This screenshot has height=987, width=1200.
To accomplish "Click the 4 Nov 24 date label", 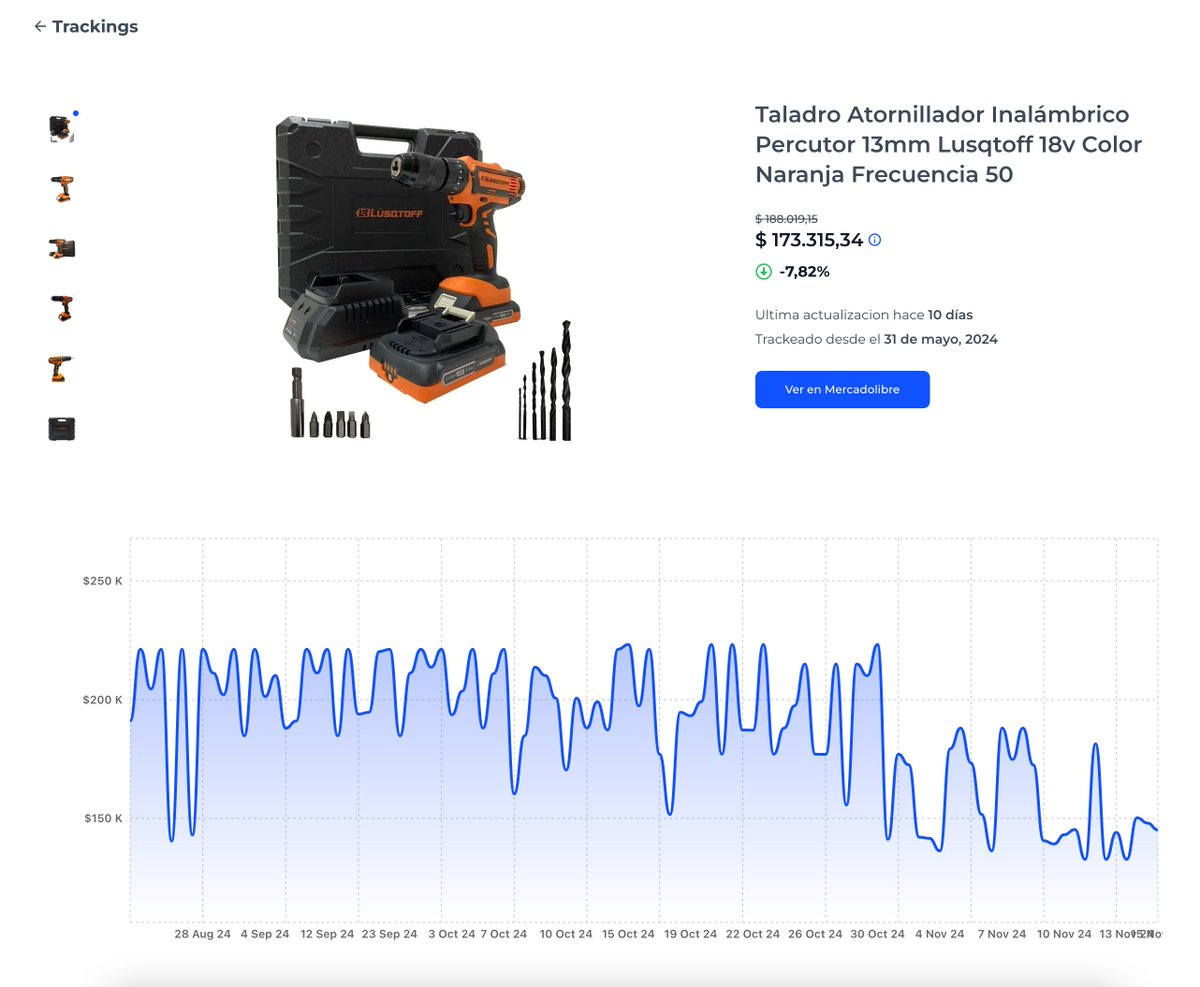I will (939, 934).
